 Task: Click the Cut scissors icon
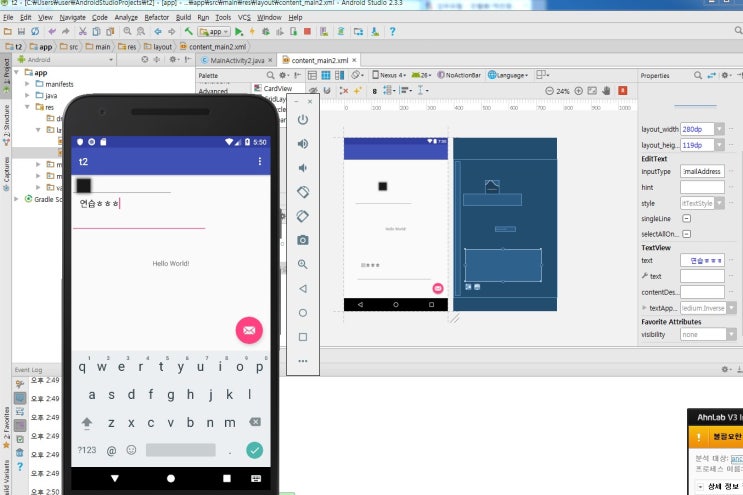pyautogui.click(x=82, y=32)
